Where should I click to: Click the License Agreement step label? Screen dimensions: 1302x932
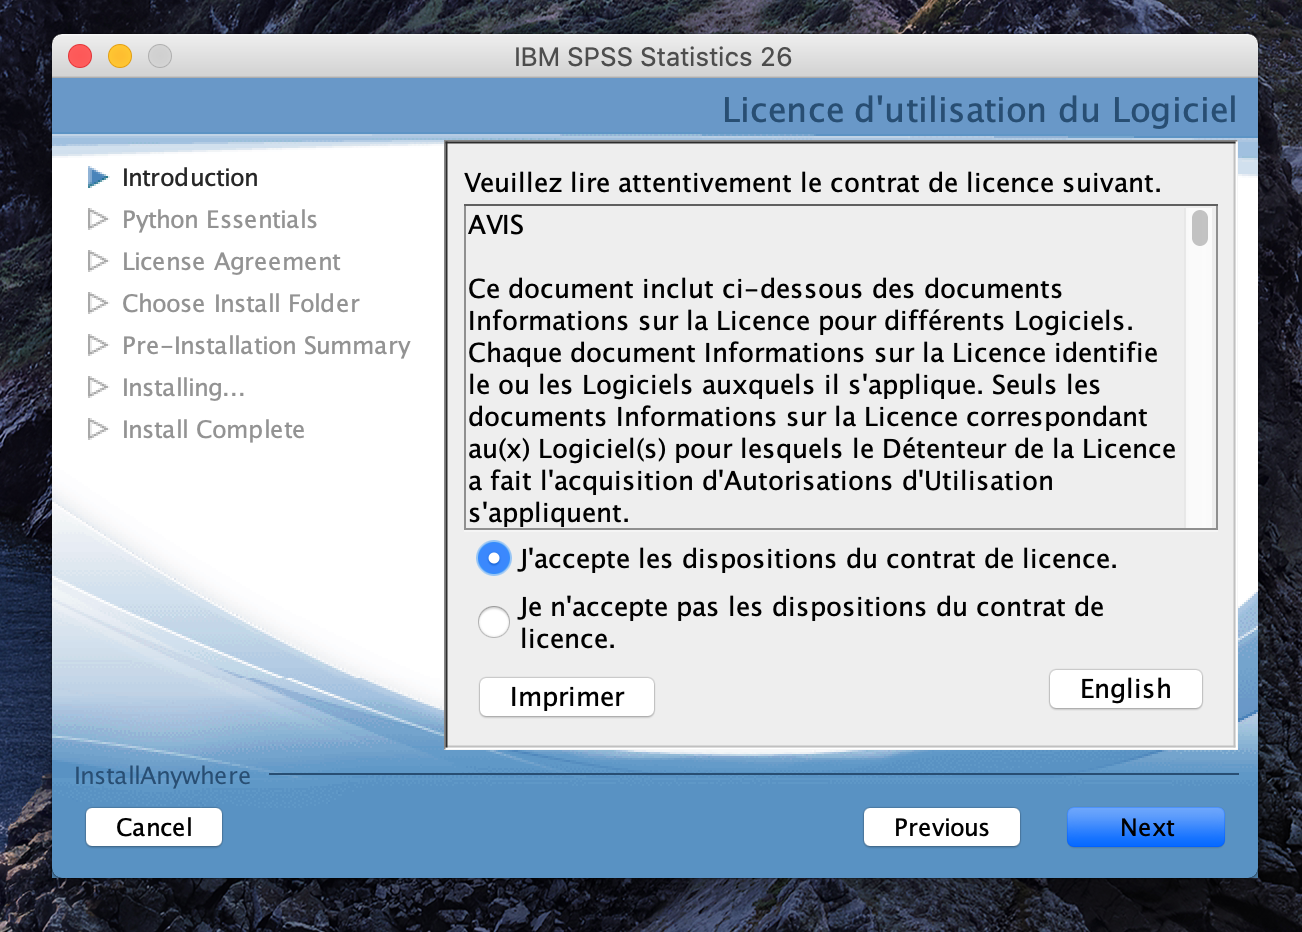pos(231,261)
